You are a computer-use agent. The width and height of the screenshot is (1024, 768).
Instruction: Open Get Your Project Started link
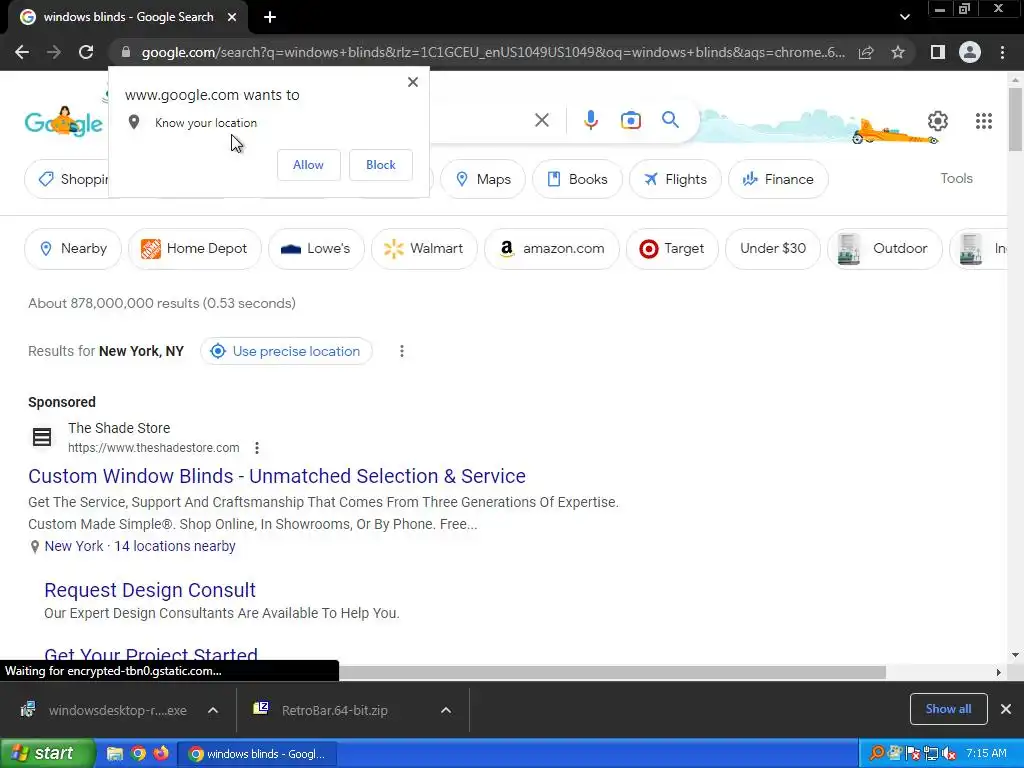151,653
